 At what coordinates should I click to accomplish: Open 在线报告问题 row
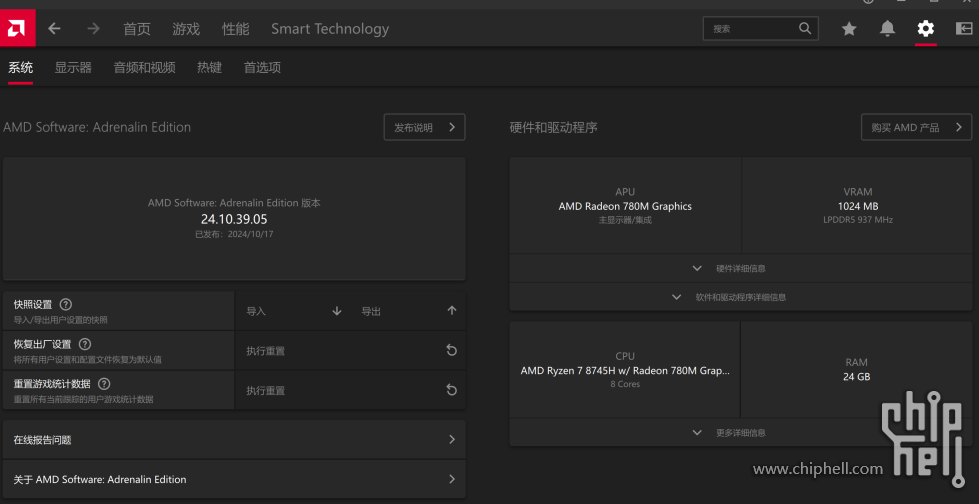234,439
